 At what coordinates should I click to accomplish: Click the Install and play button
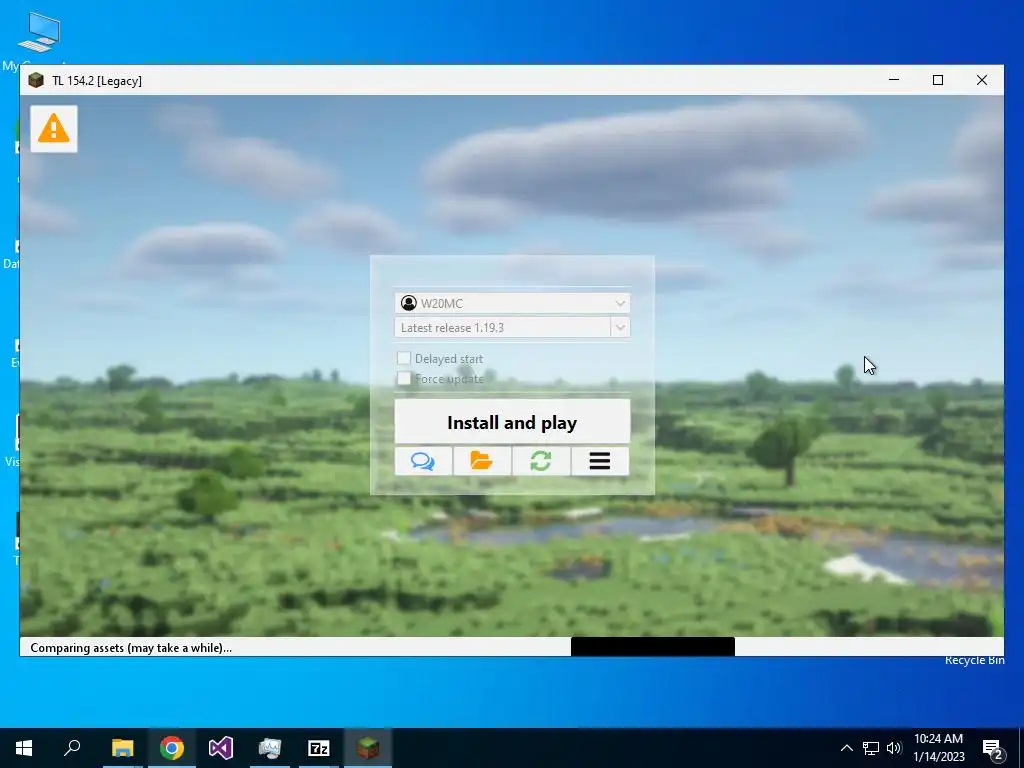coord(512,422)
